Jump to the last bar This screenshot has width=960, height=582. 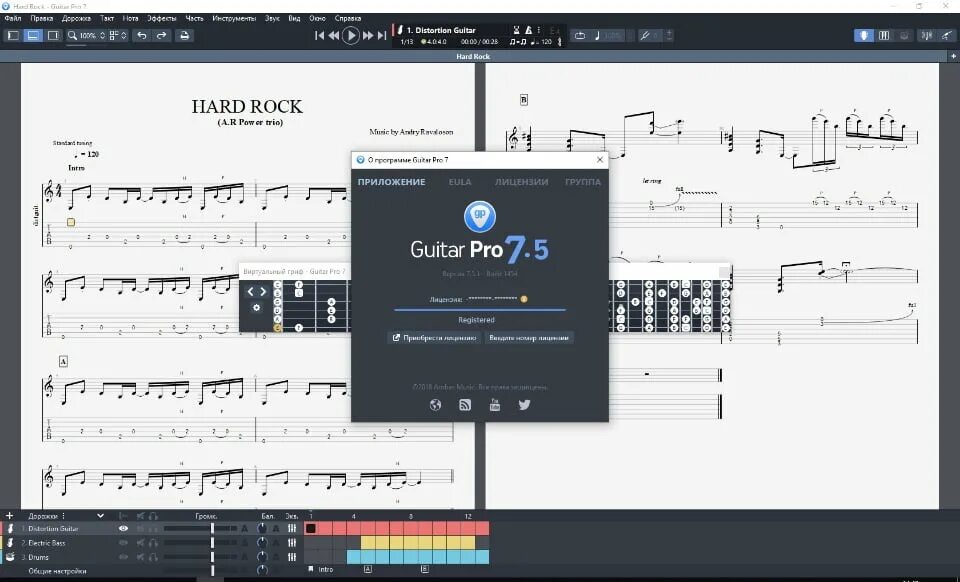pyautogui.click(x=382, y=35)
